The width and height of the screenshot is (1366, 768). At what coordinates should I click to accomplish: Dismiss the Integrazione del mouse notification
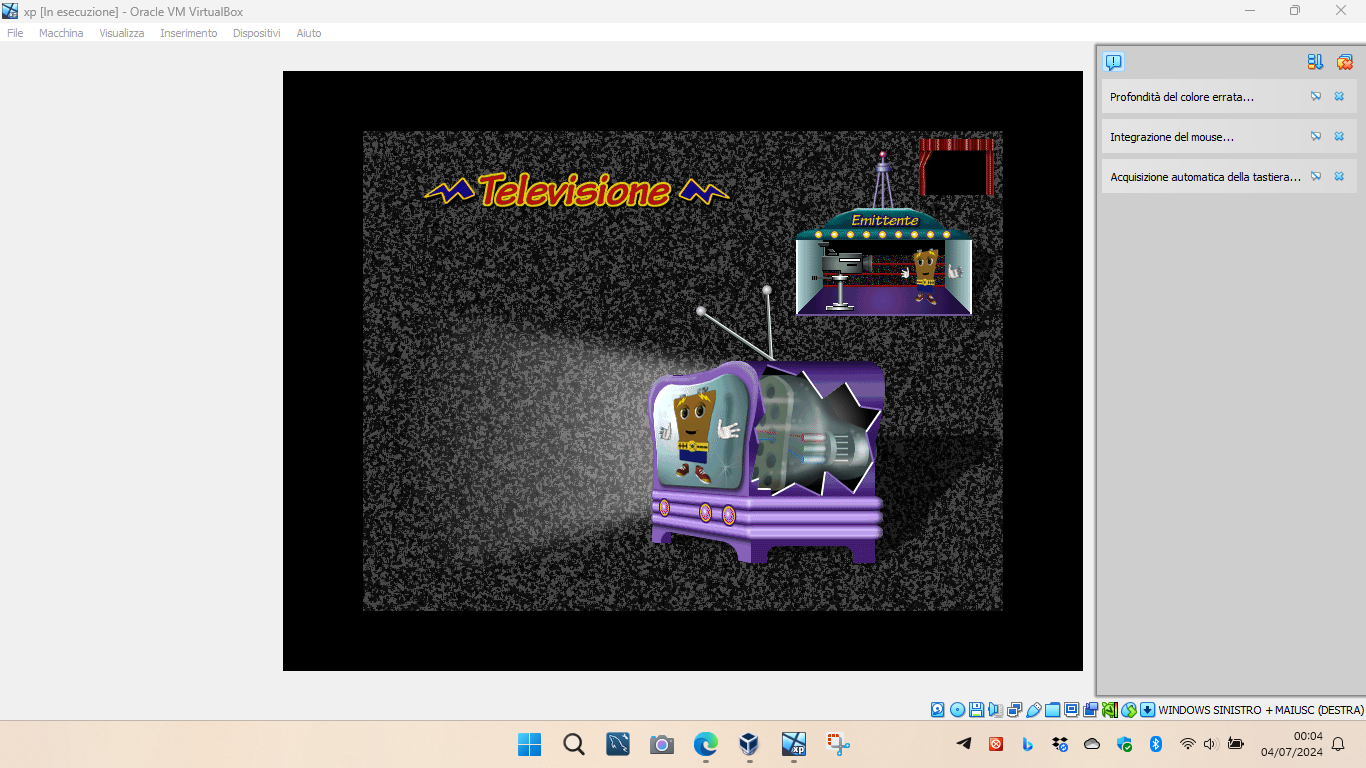coord(1339,136)
